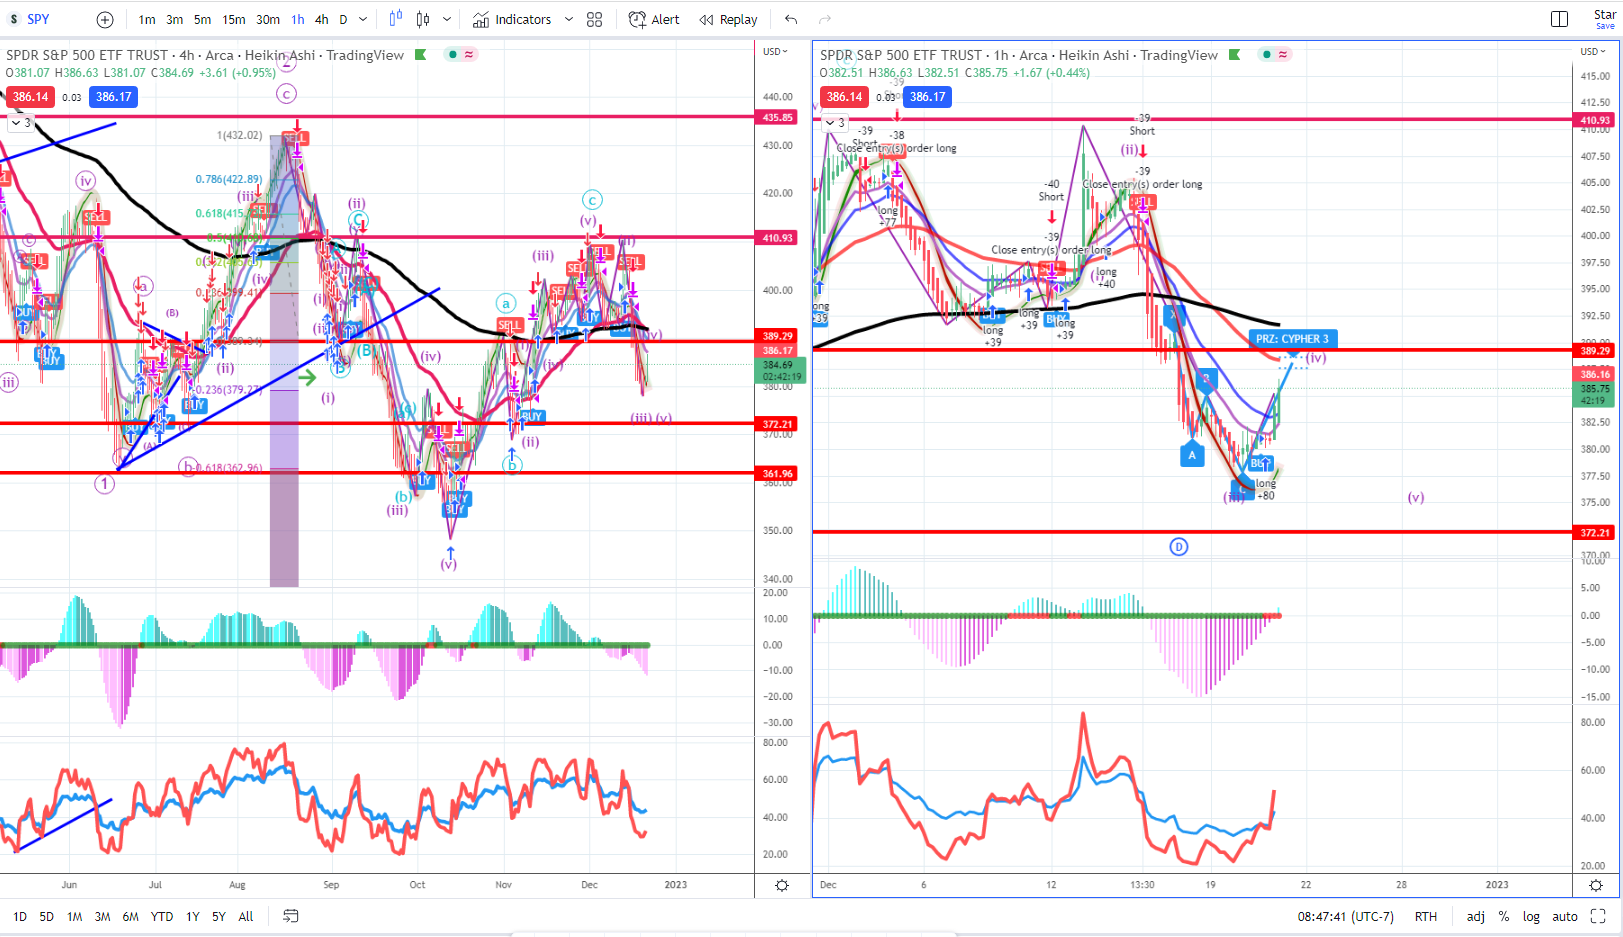Toggle adj price adjustment
1623x937 pixels.
1475,917
